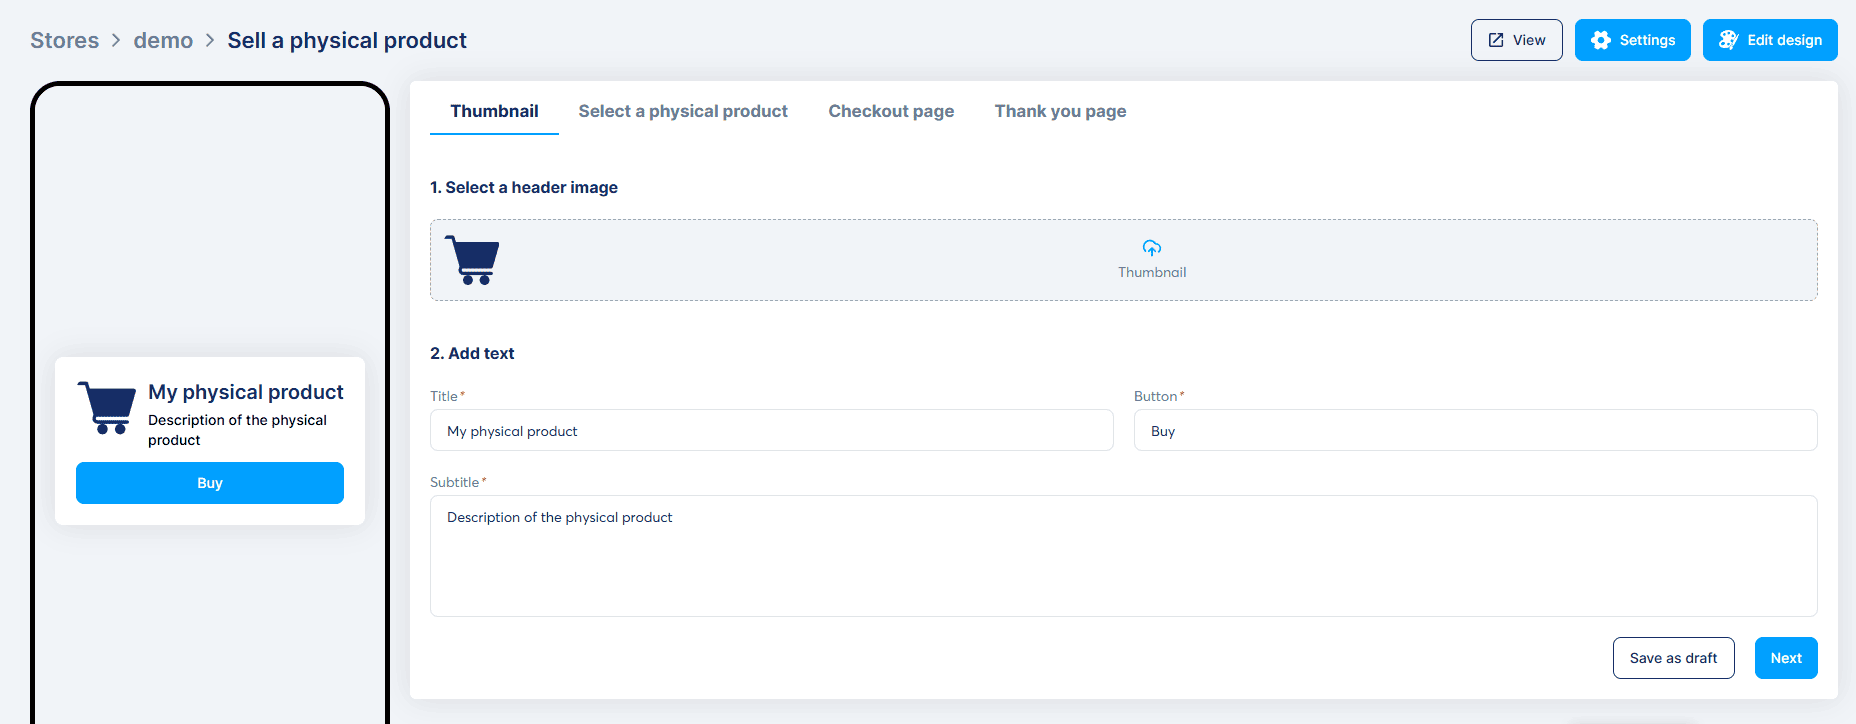The image size is (1856, 724).
Task: Navigate to Stores in breadcrumb
Action: tap(65, 40)
